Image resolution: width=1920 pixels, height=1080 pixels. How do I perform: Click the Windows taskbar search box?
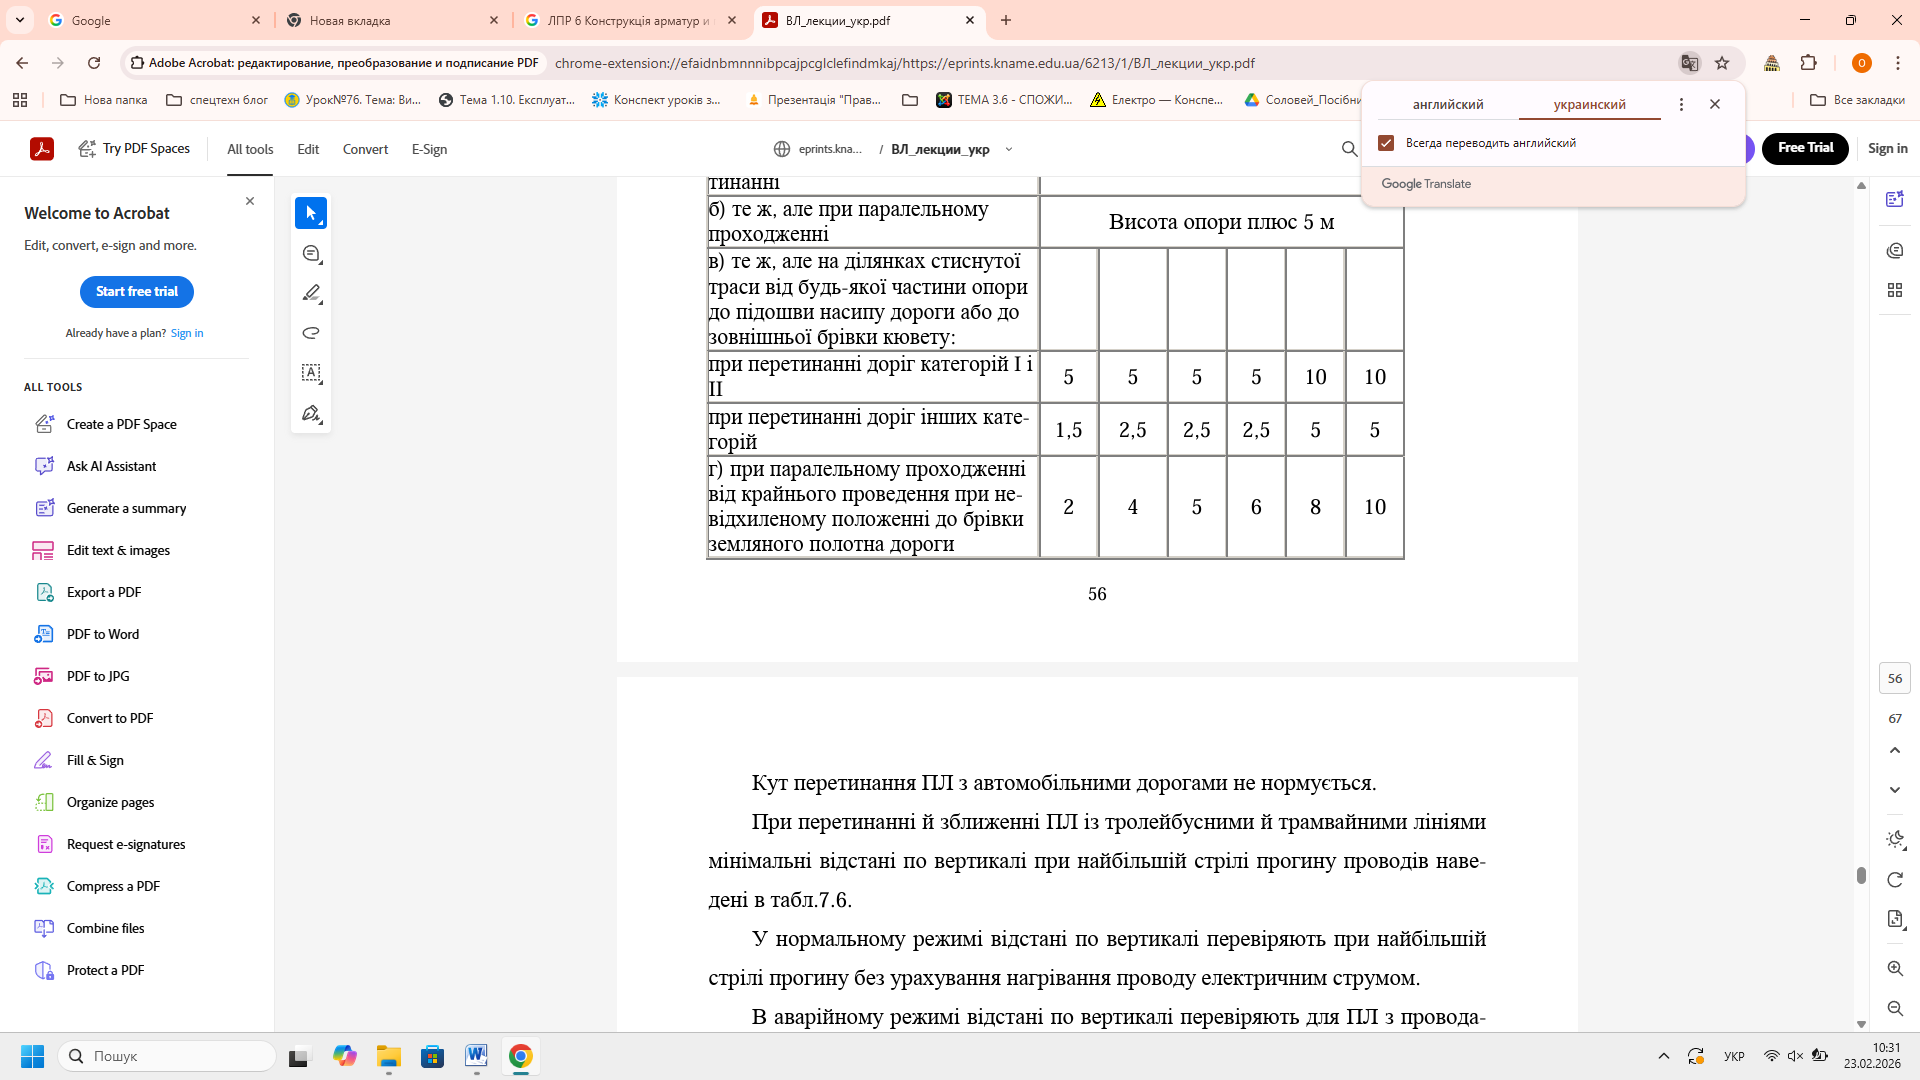(x=167, y=1056)
